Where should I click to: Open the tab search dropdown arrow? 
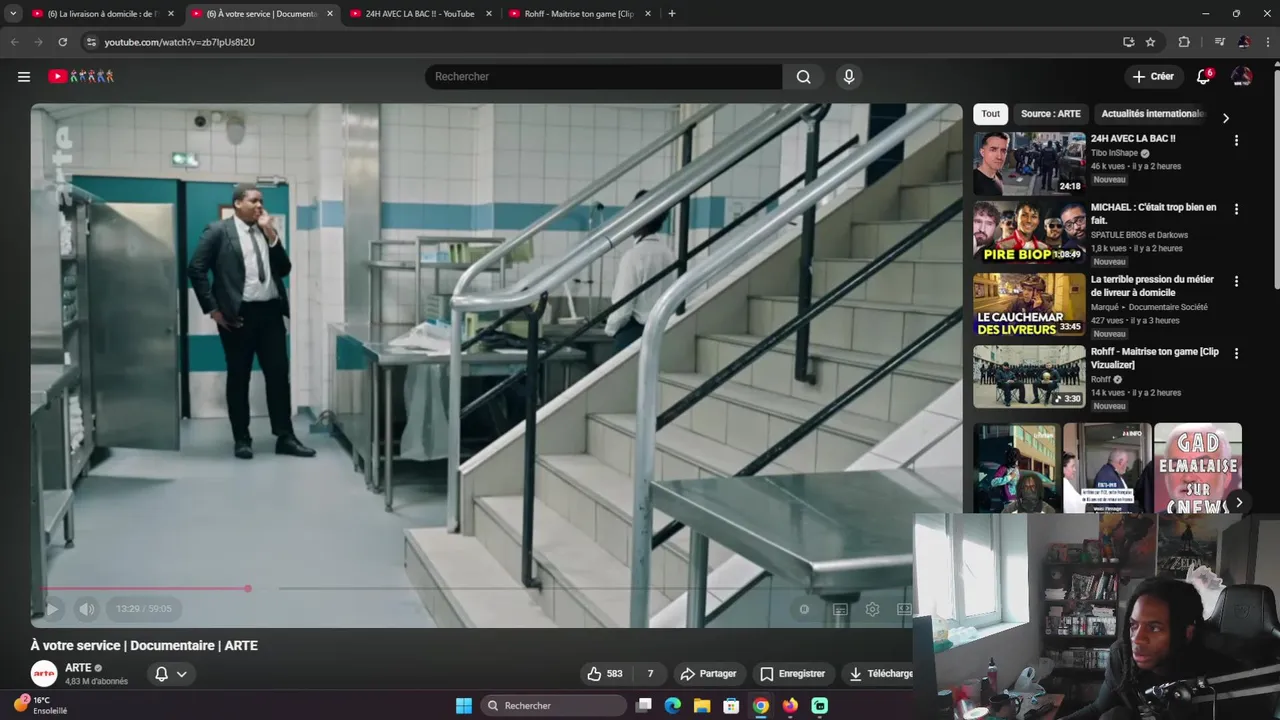click(12, 14)
